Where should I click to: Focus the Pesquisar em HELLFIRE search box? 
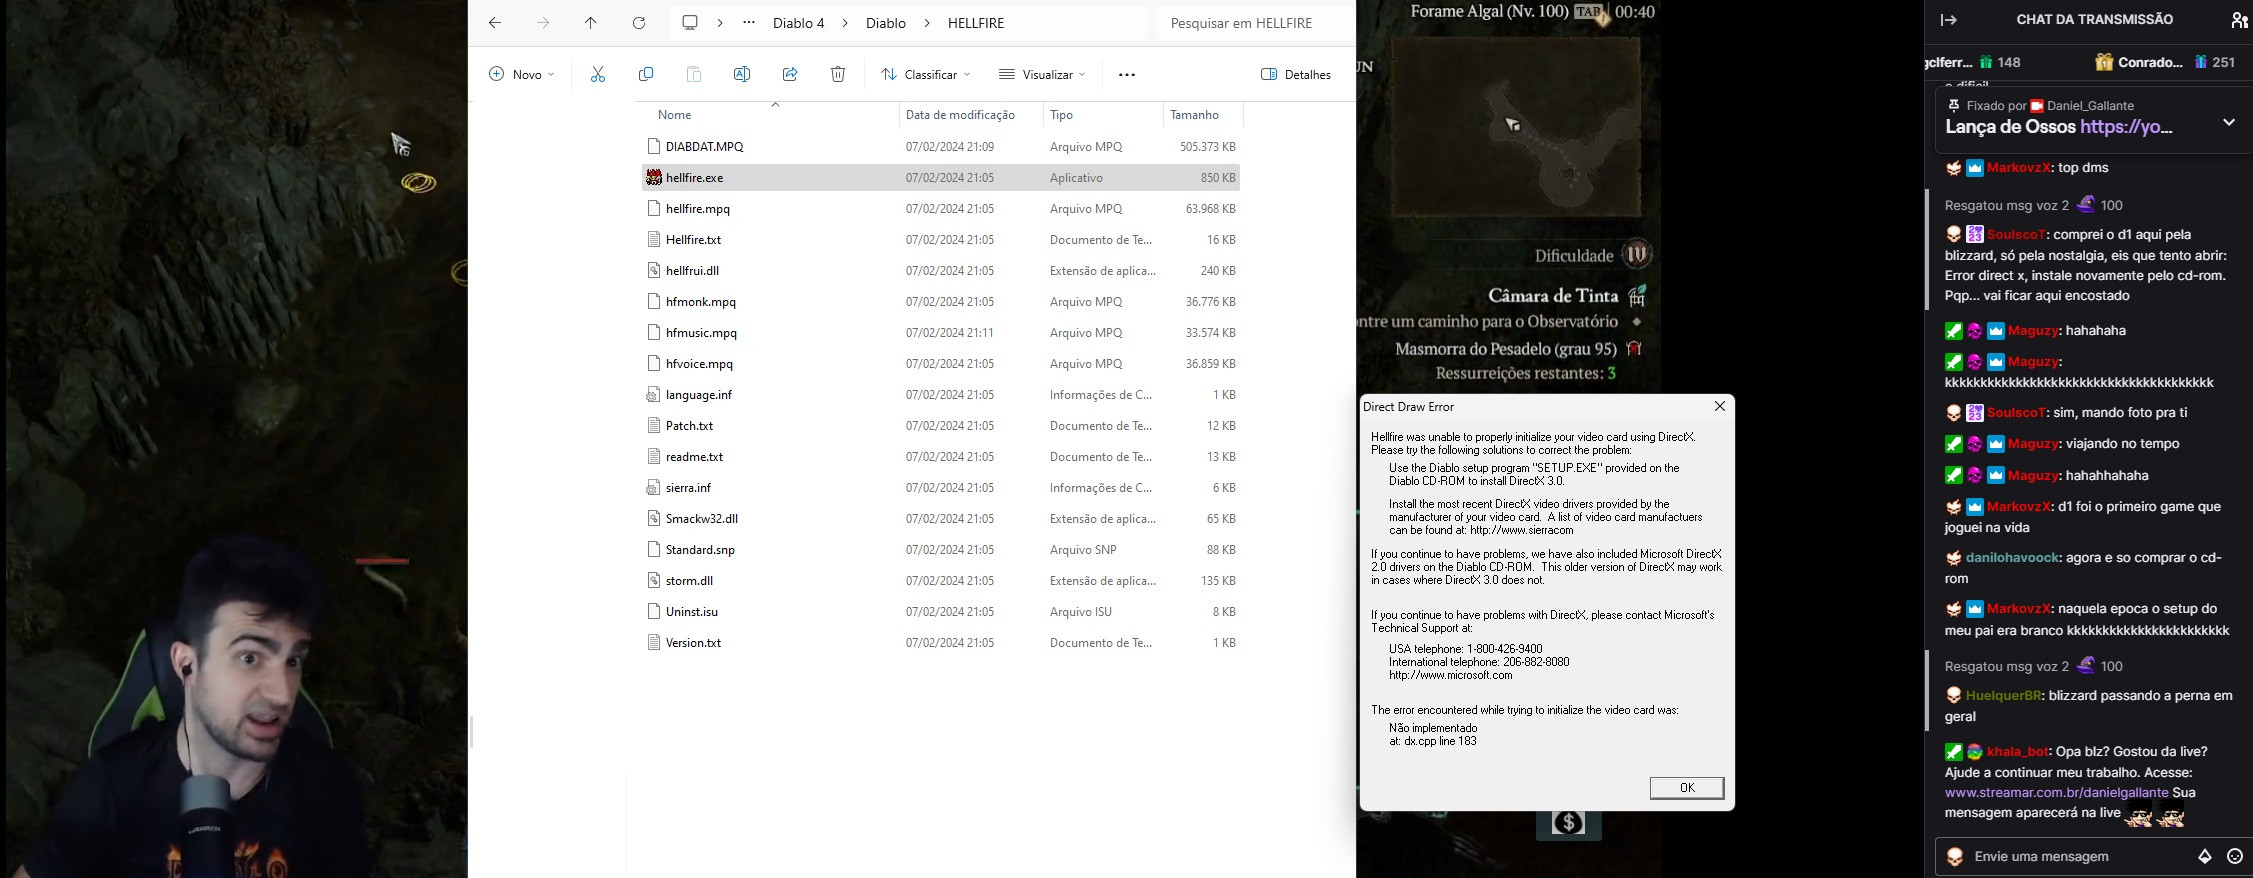[1255, 23]
